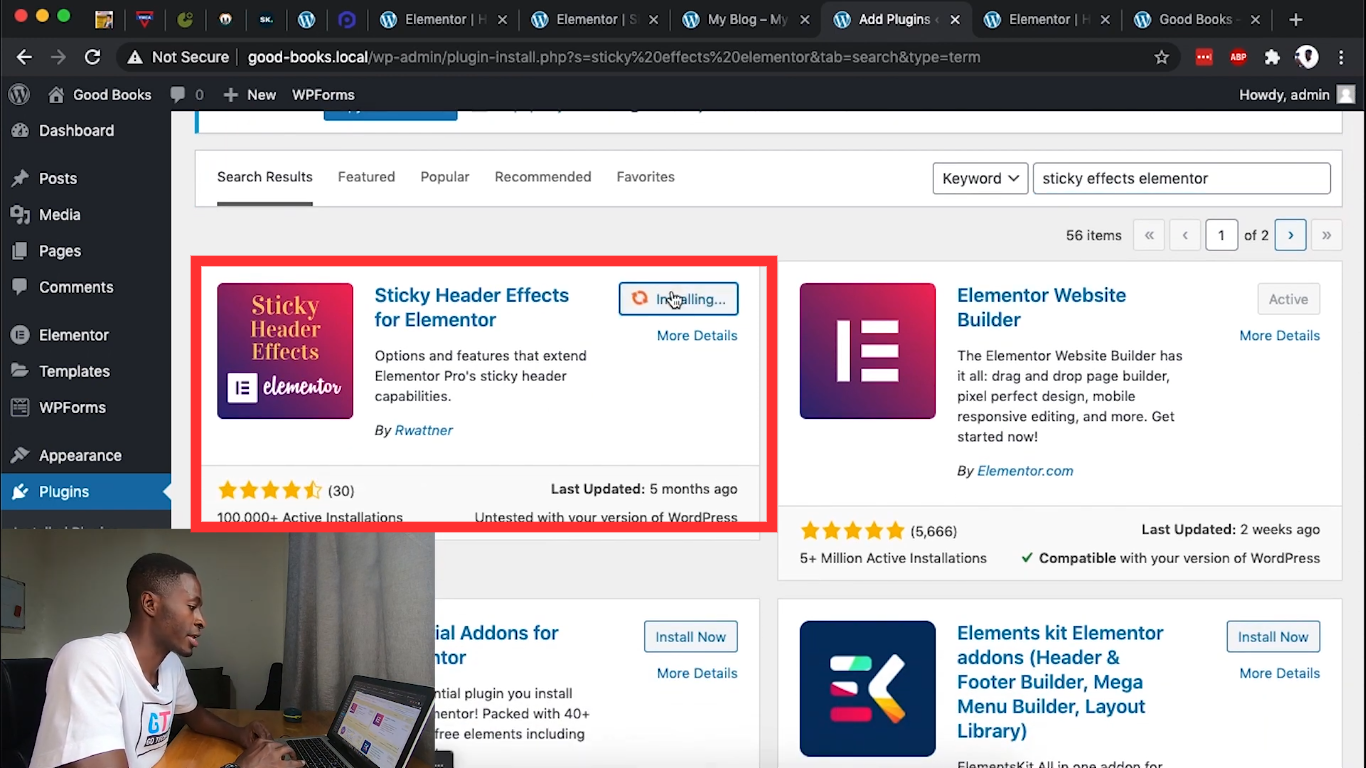1366x768 pixels.
Task: Open a new browser tab with plus
Action: pyautogui.click(x=1296, y=19)
